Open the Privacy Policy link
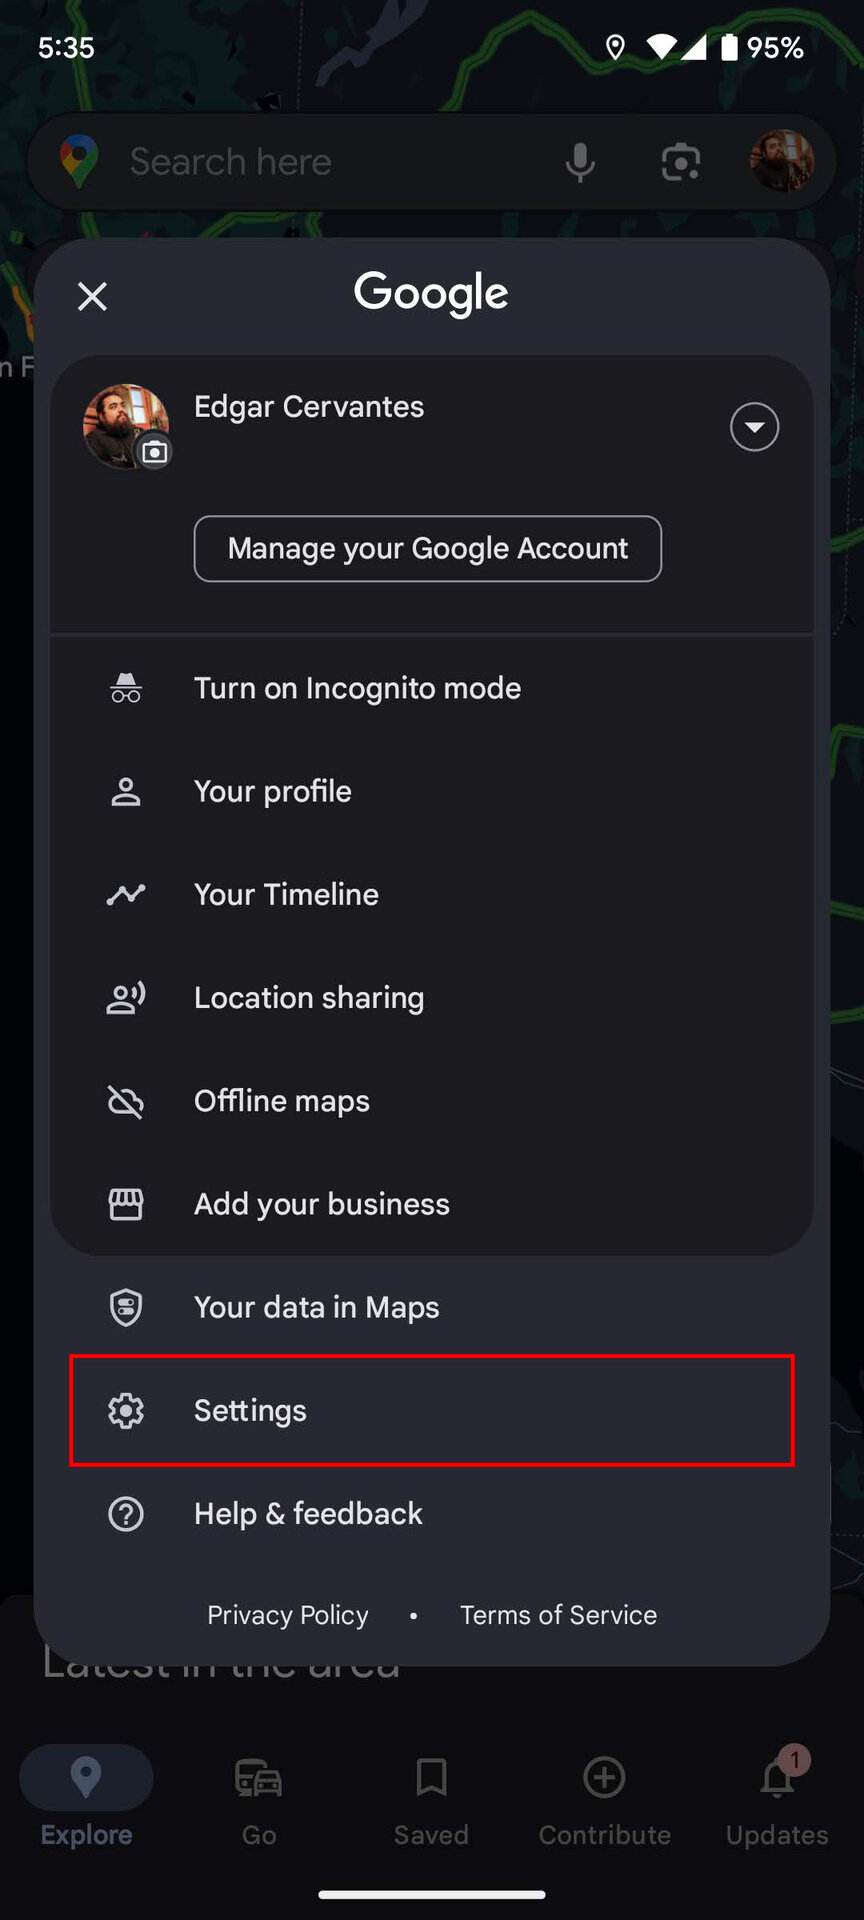Viewport: 864px width, 1920px height. tap(288, 1615)
